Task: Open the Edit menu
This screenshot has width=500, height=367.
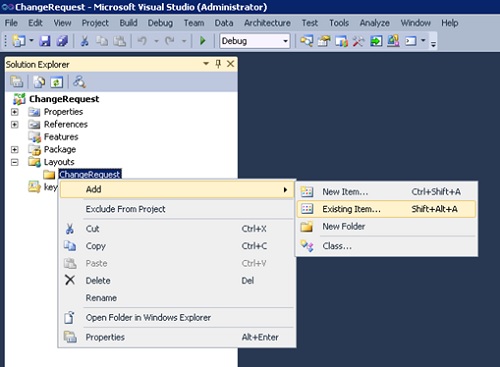Action: pos(35,23)
